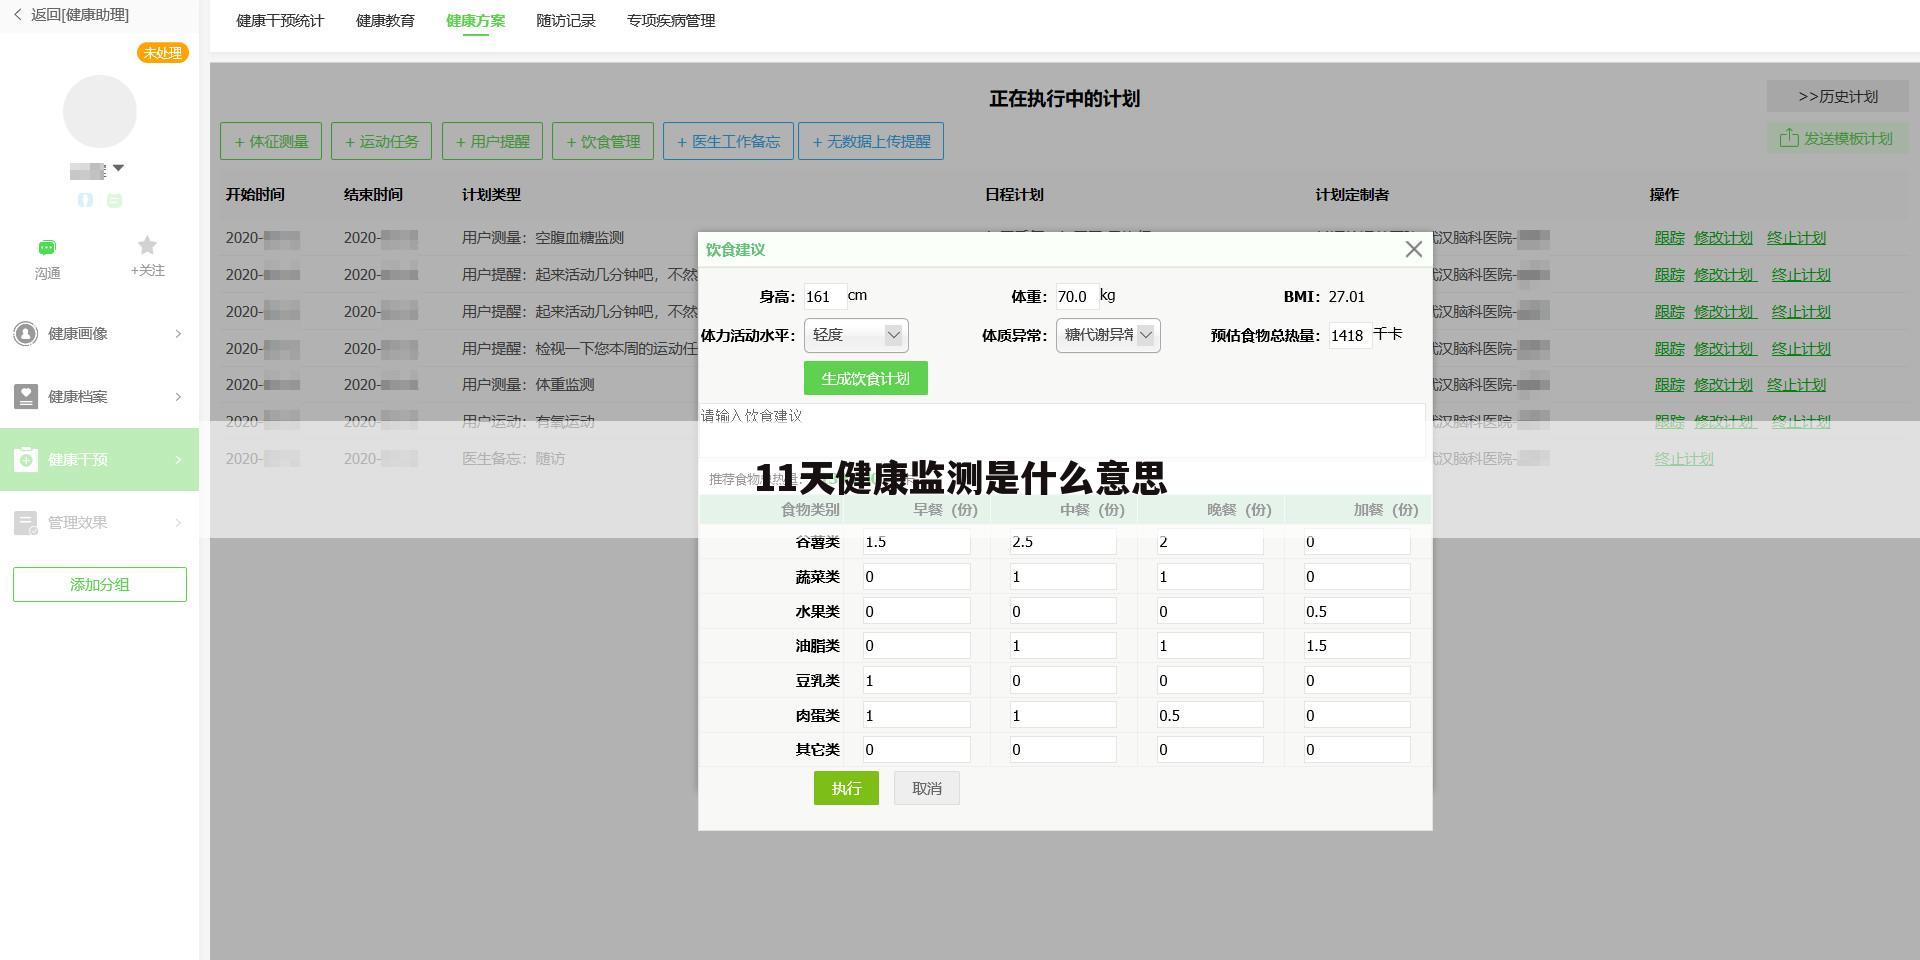Click 用户测量：空腹血糖监测 cell

point(543,238)
